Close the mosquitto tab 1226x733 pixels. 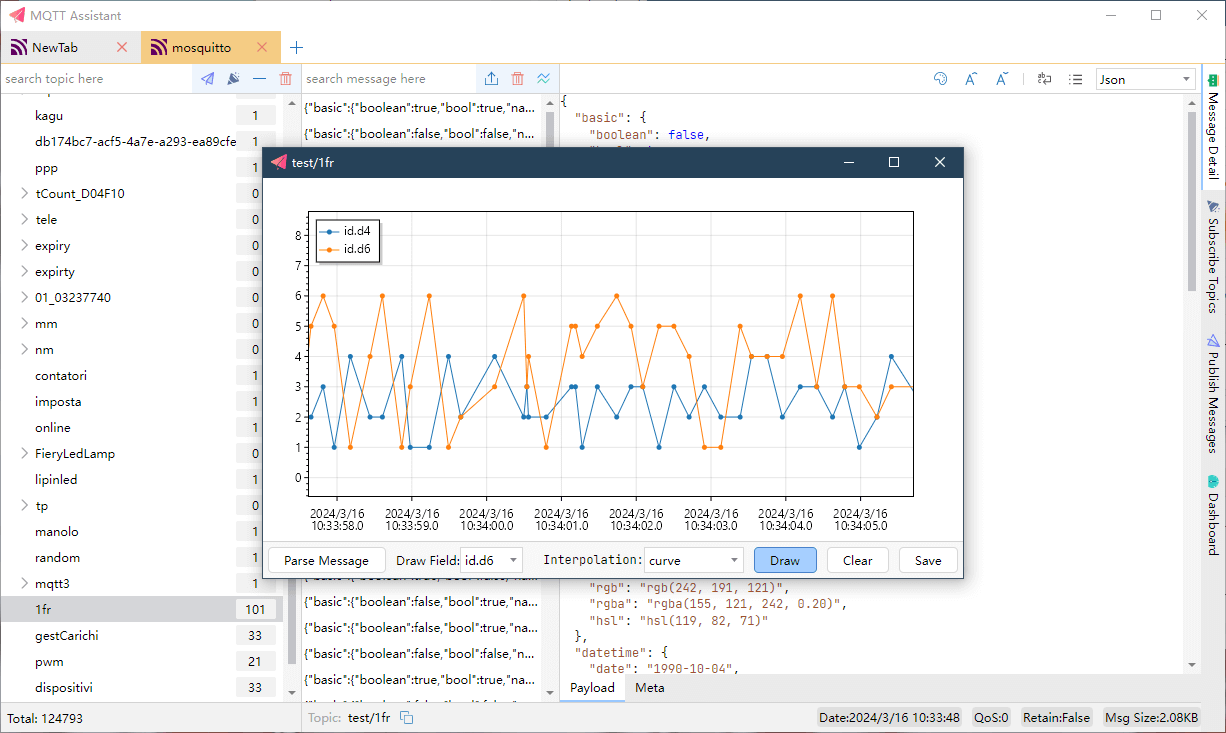point(262,47)
